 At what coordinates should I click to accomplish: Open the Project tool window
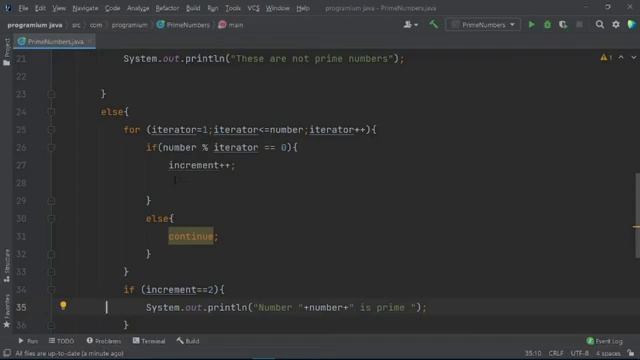(x=7, y=52)
